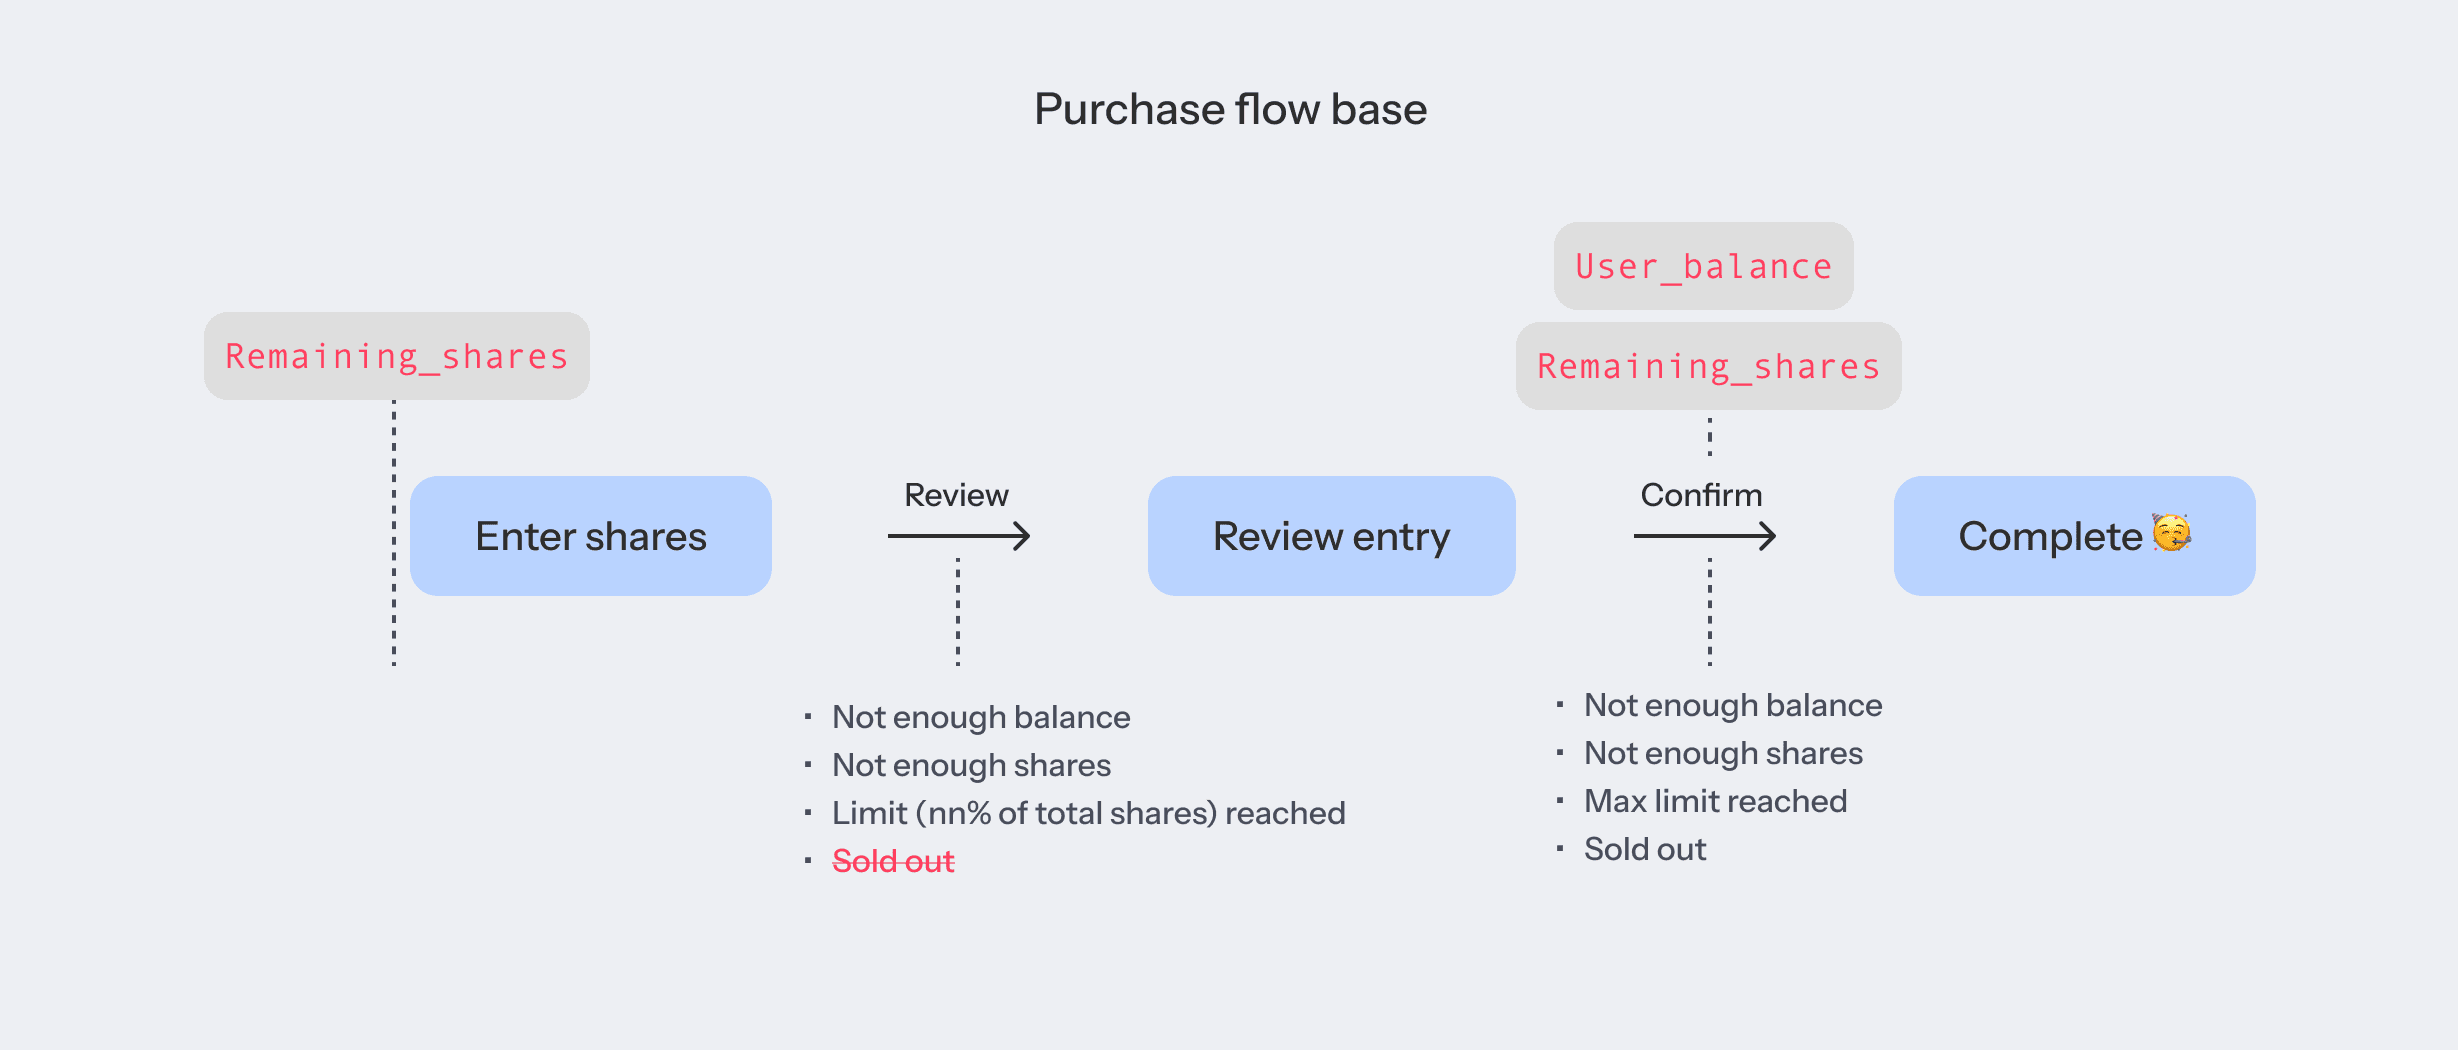
Task: Click the party emoji in Complete box
Action: [x=2171, y=533]
